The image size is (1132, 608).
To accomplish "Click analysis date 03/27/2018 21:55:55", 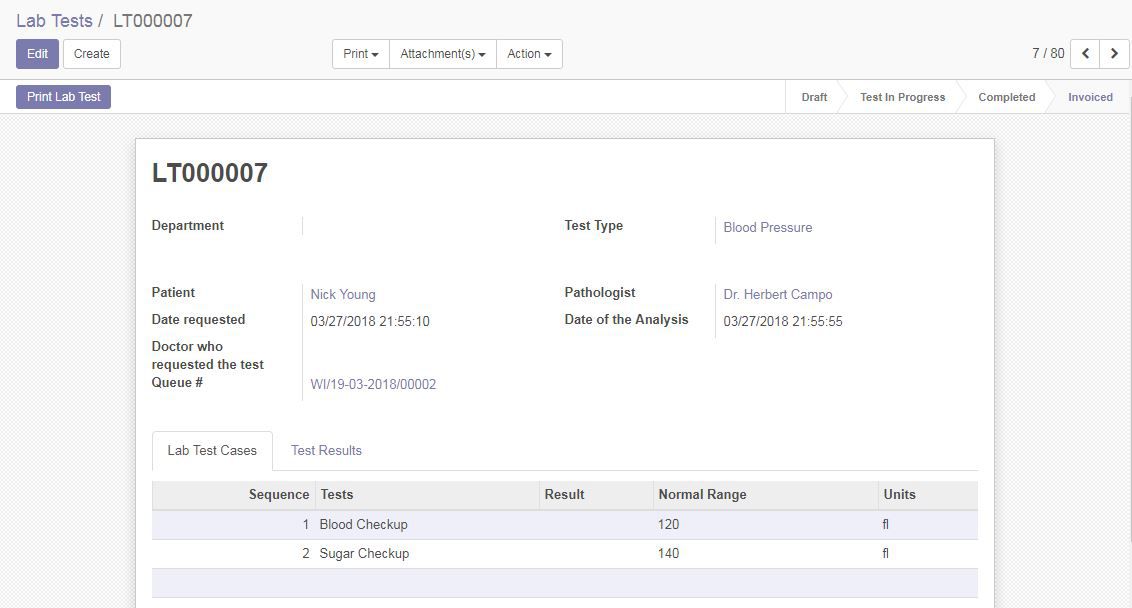I will tap(783, 321).
